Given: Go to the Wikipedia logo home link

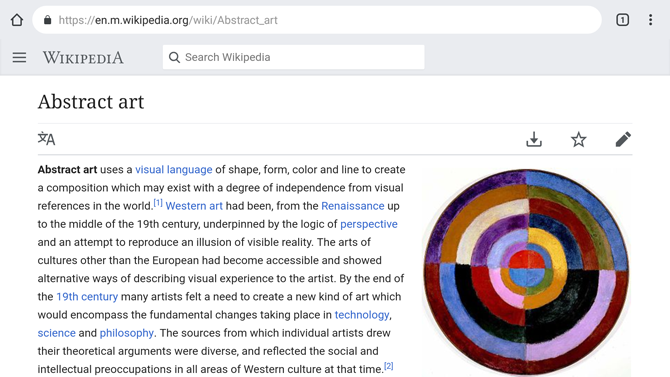Looking at the screenshot, I should (83, 57).
